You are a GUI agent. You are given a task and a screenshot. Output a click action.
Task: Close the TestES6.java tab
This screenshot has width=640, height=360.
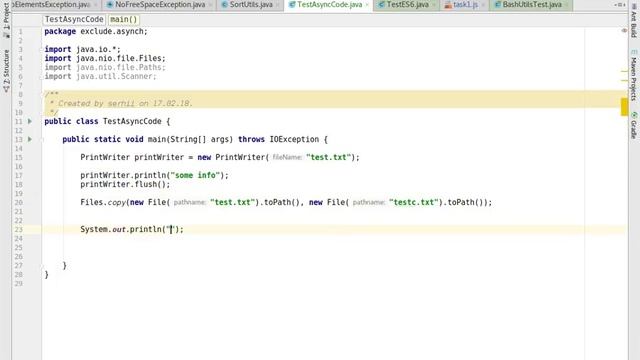point(434,5)
